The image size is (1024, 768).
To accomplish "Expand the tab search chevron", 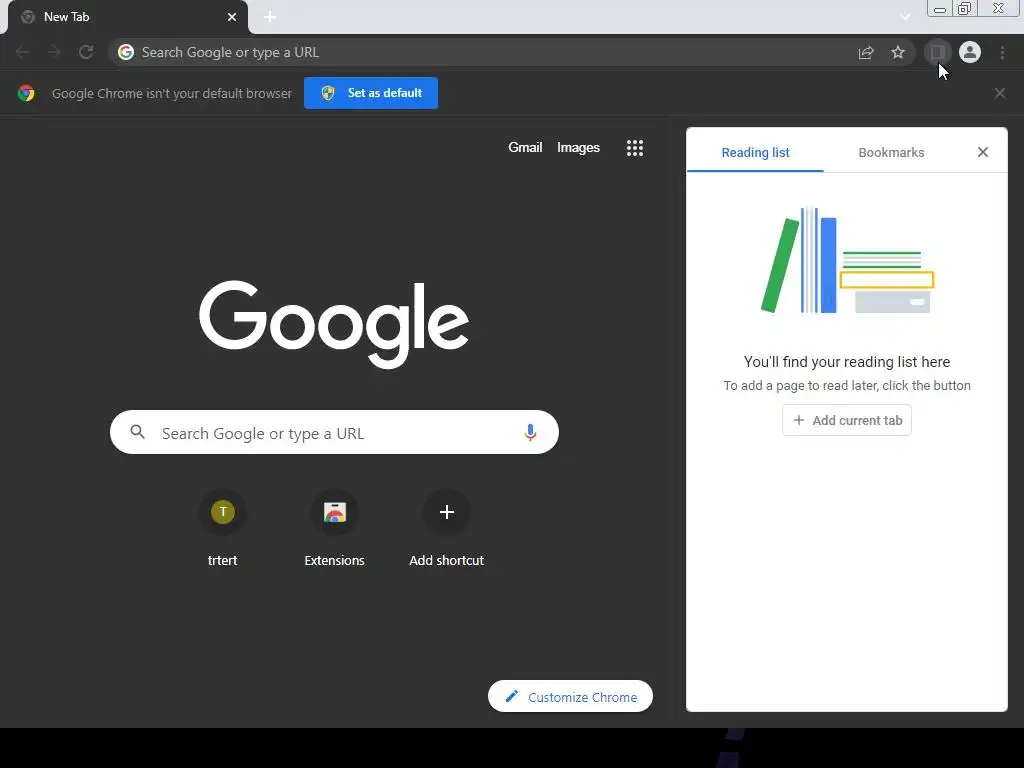I will point(904,17).
